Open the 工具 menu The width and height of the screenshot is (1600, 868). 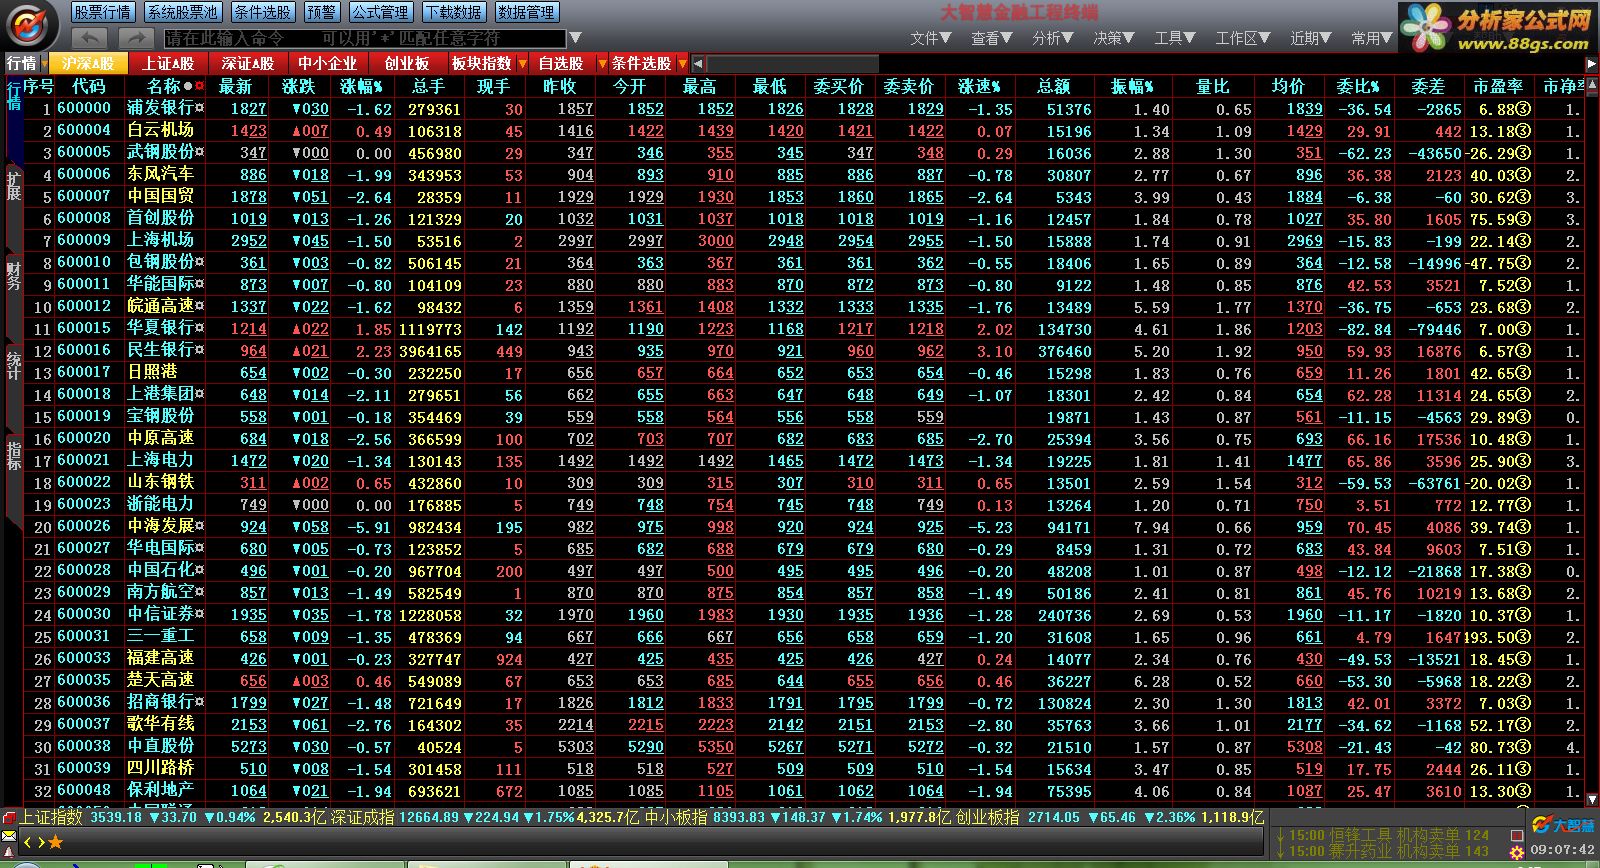pos(1174,38)
